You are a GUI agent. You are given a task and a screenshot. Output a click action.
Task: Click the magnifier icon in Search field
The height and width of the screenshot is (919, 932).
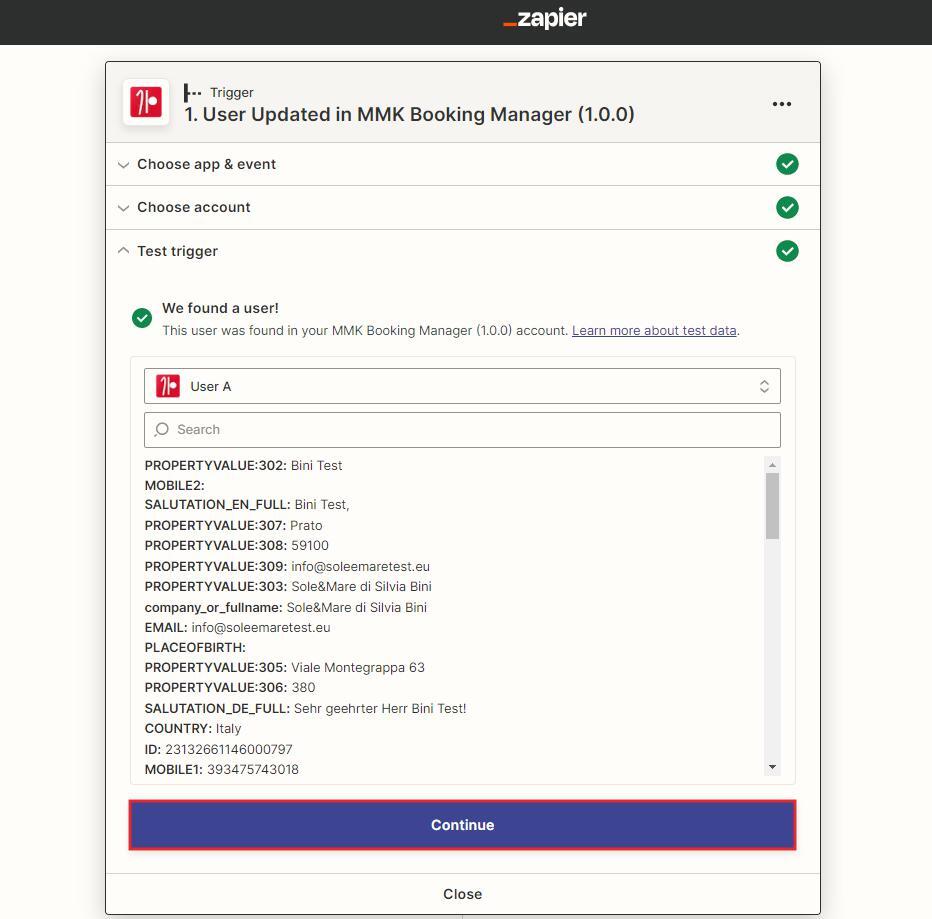point(162,429)
